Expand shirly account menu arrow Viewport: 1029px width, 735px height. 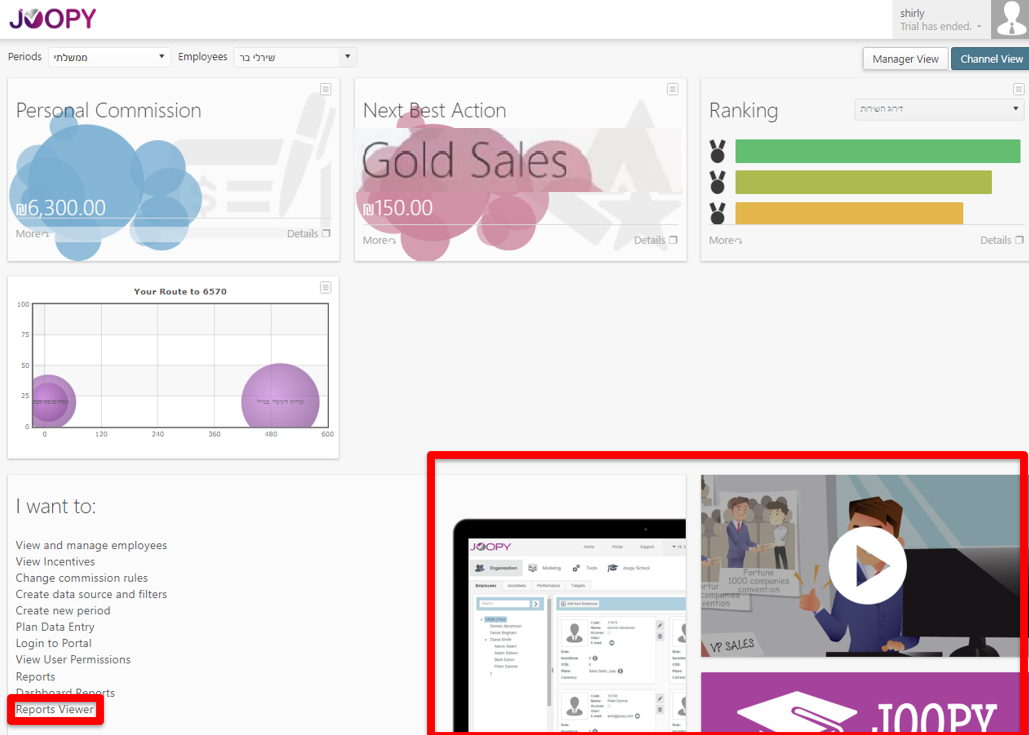point(980,27)
